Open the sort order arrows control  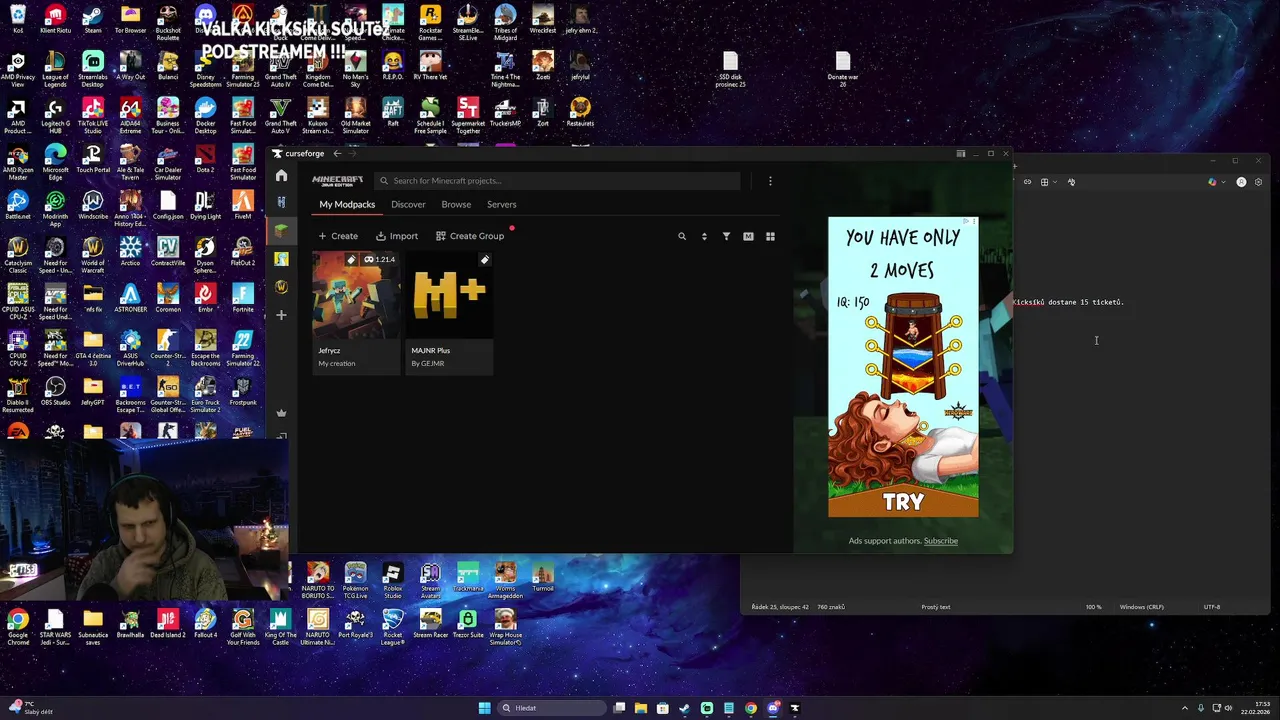(704, 236)
